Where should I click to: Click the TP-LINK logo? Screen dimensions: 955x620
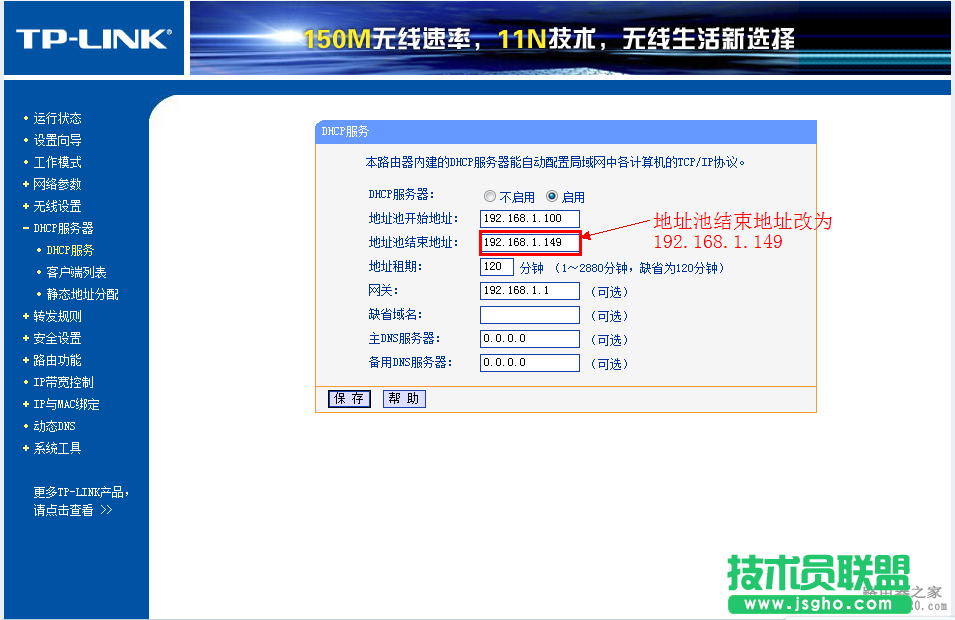pyautogui.click(x=94, y=39)
